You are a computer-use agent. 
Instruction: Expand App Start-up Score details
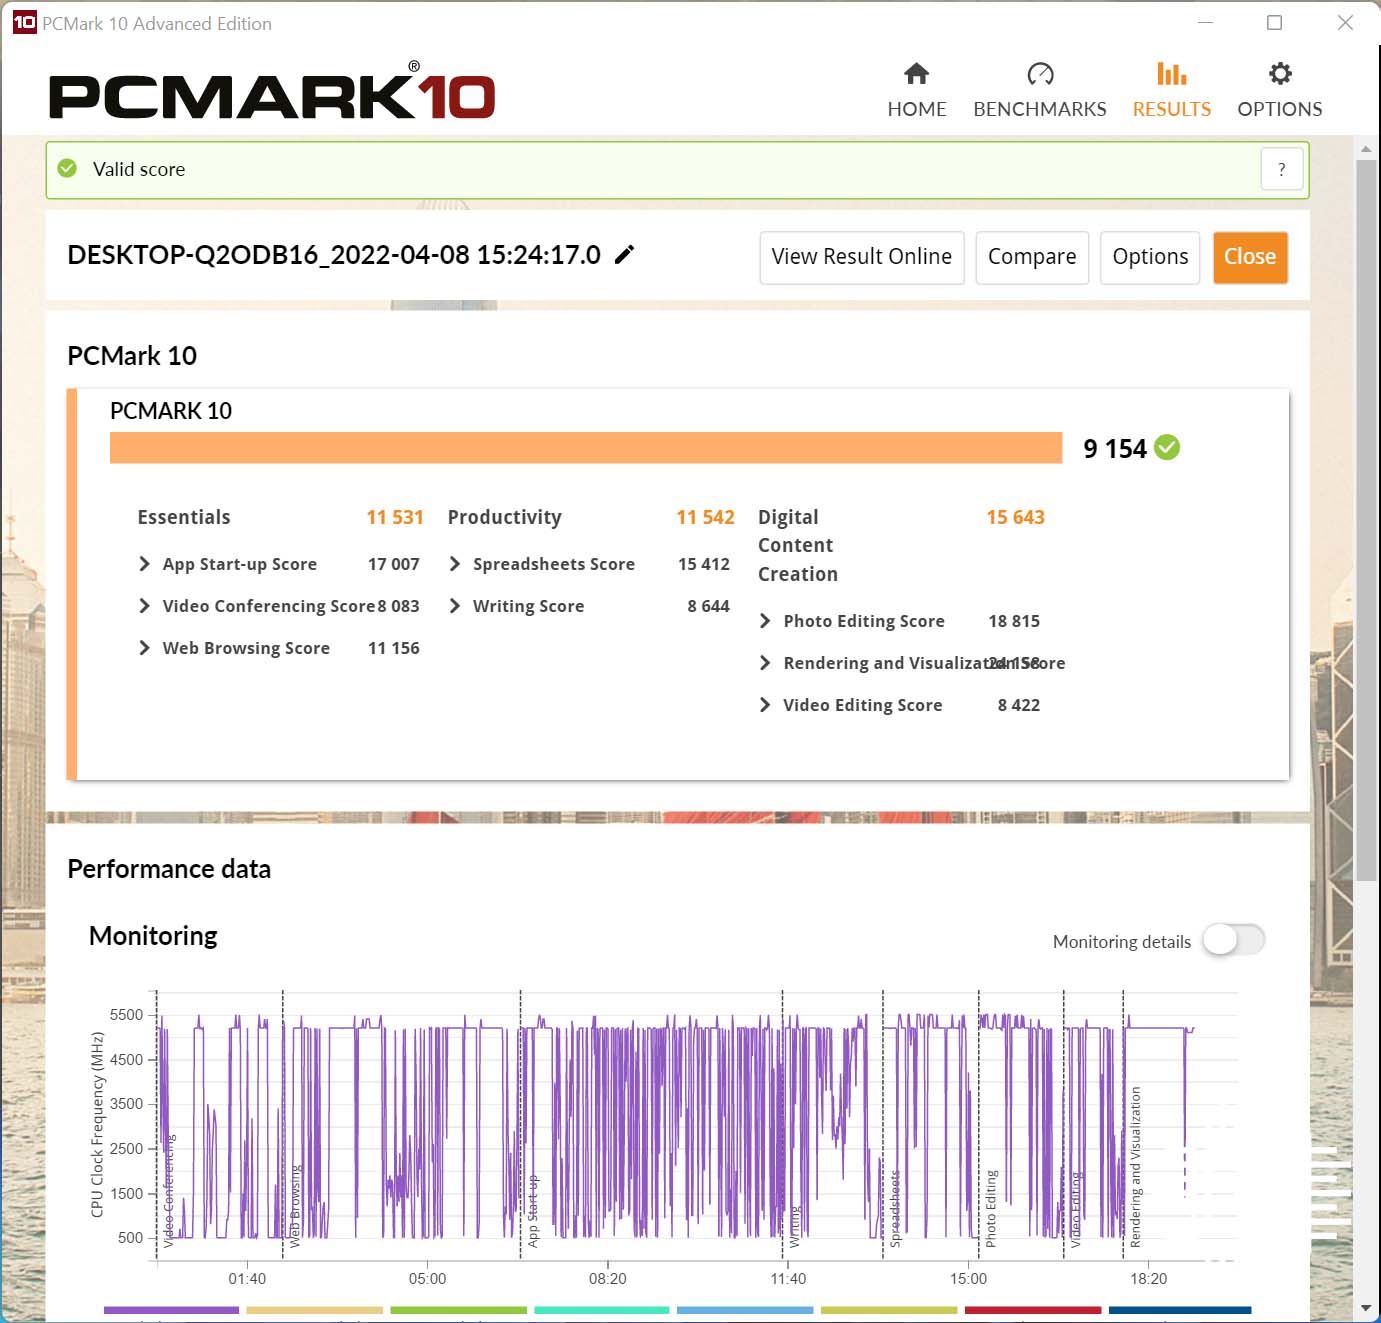point(144,564)
